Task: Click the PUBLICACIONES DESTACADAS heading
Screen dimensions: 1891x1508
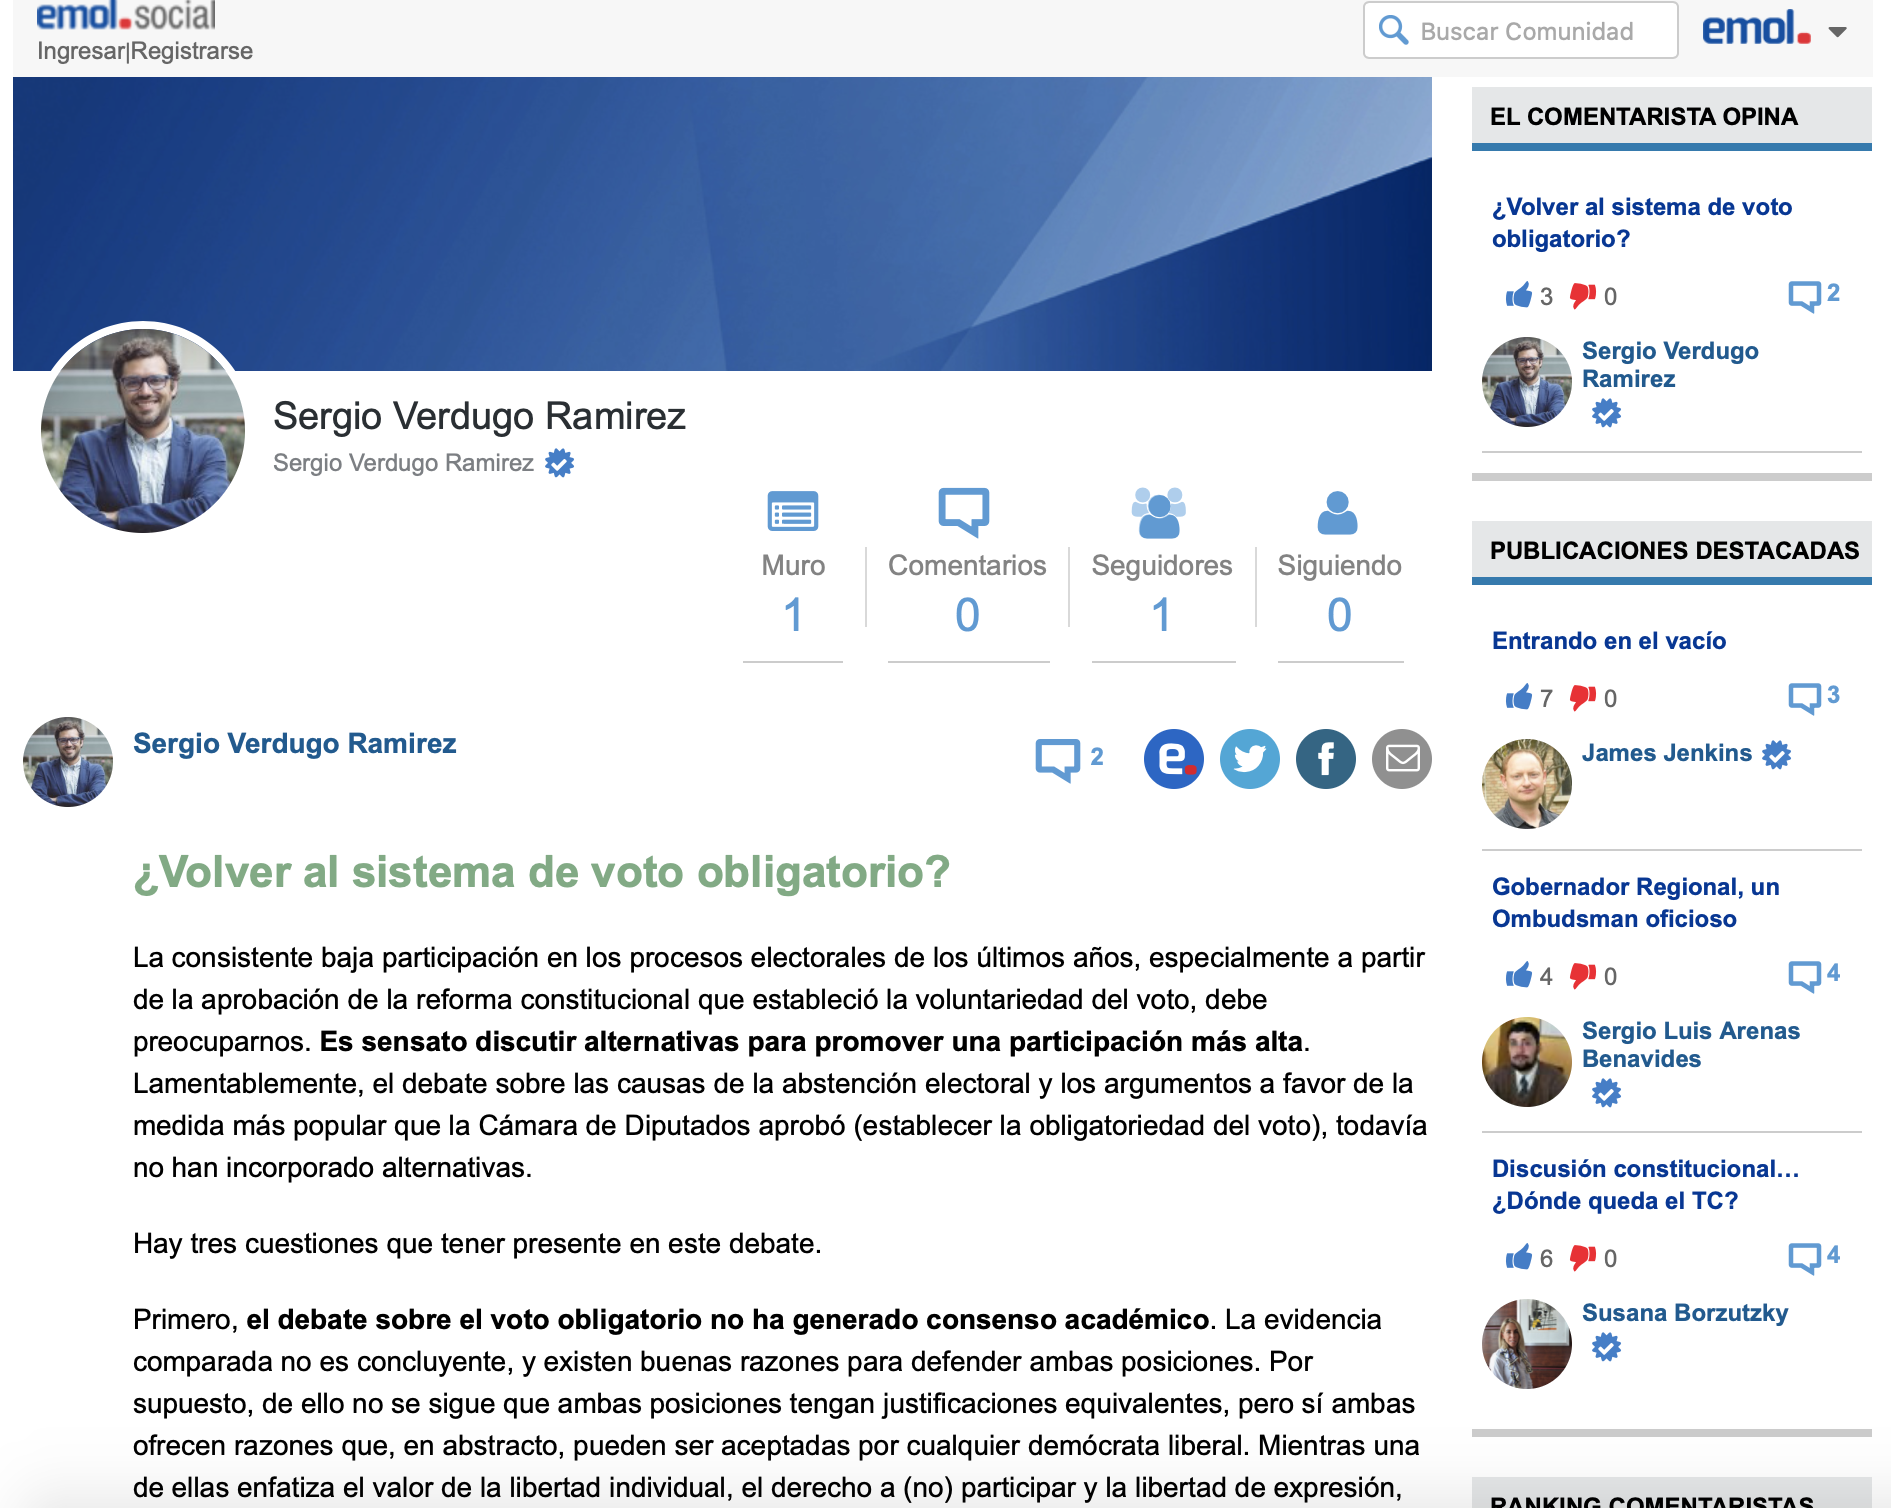Action: coord(1674,551)
